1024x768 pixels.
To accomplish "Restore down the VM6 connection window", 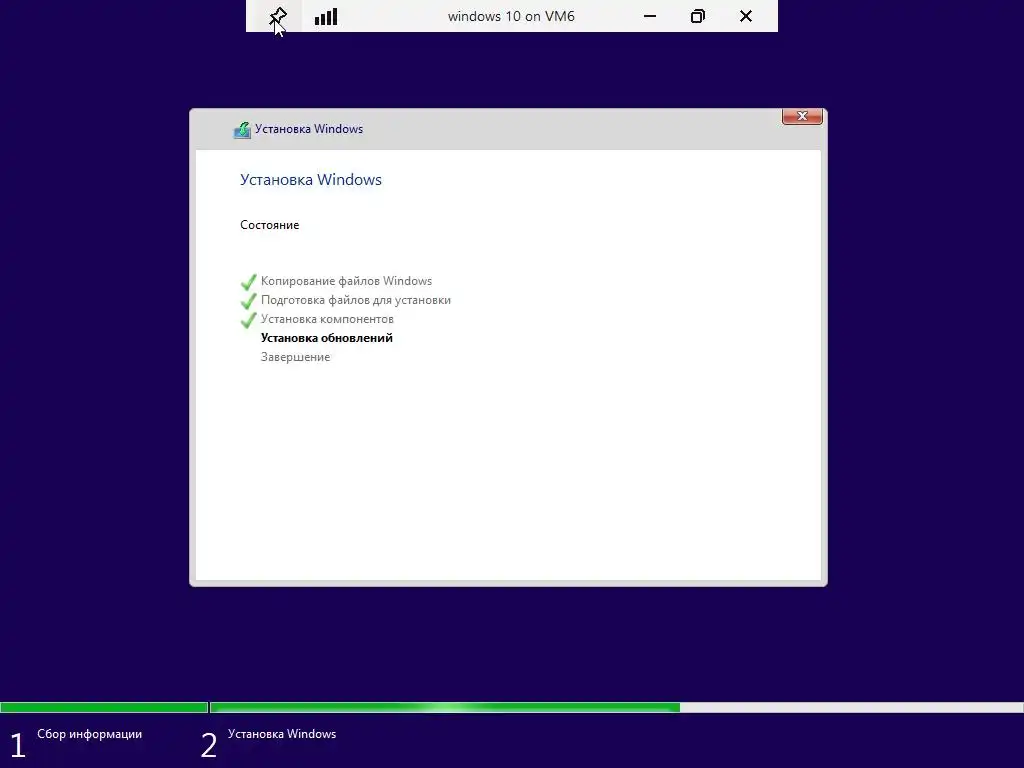I will [697, 16].
